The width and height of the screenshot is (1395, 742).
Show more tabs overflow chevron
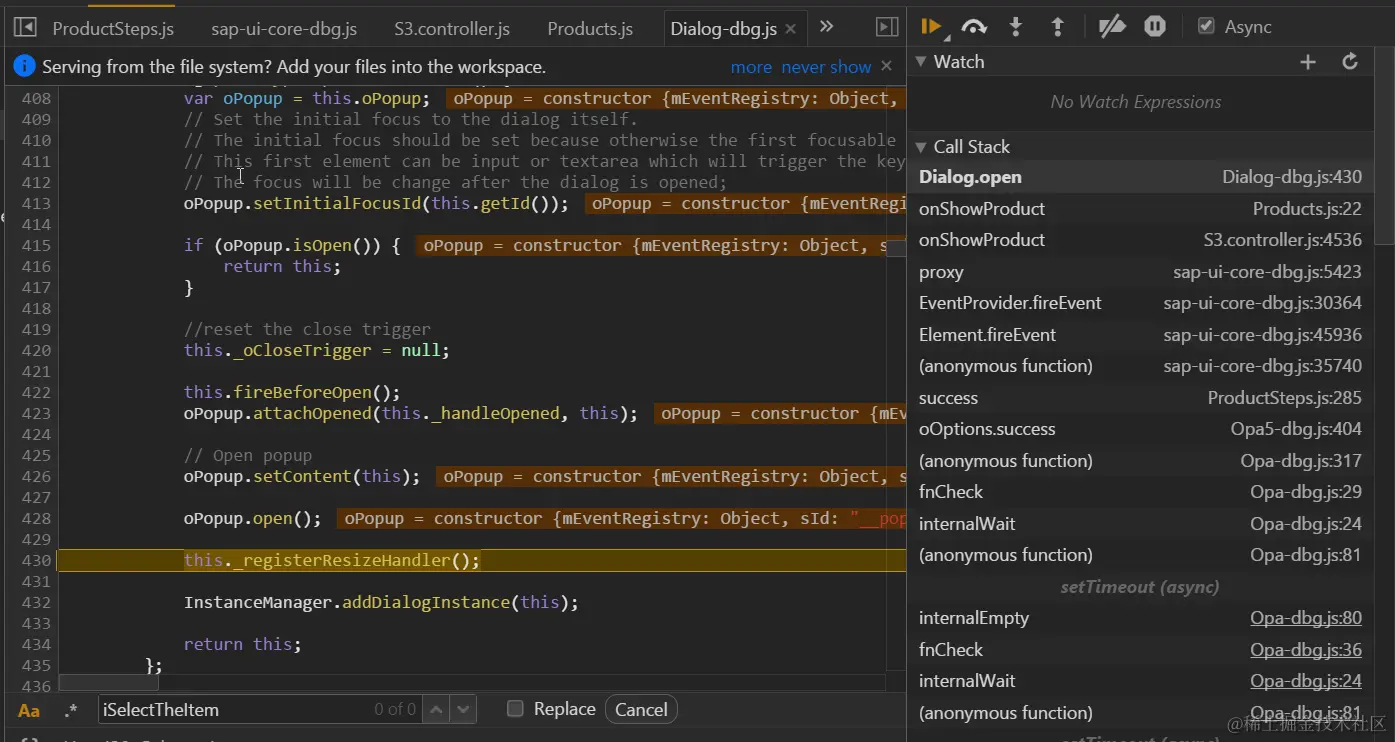point(826,27)
